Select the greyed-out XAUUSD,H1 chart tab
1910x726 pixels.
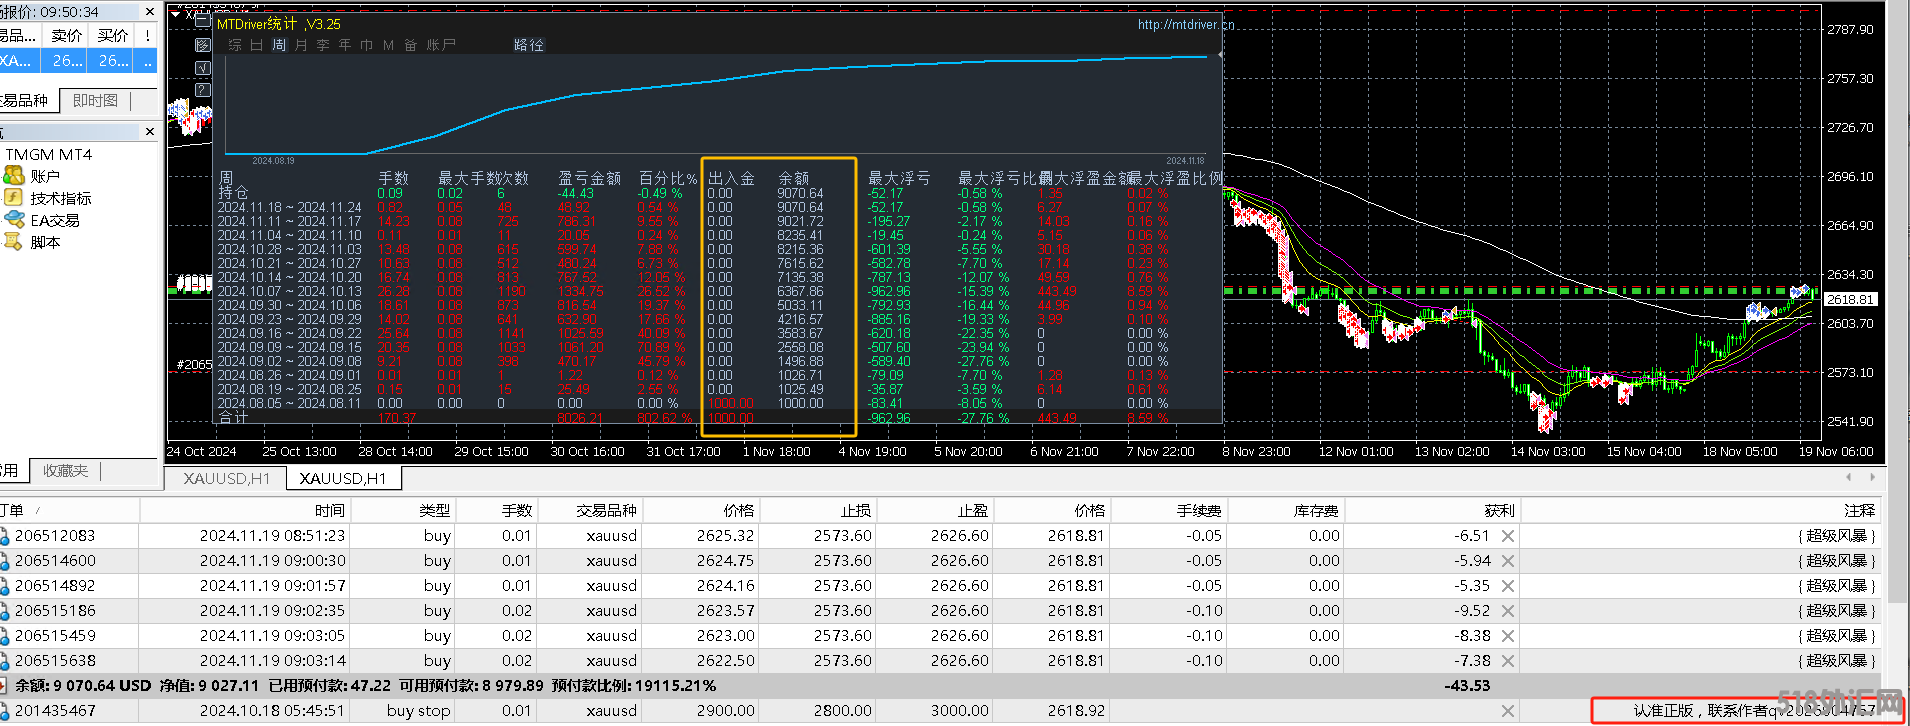point(227,479)
